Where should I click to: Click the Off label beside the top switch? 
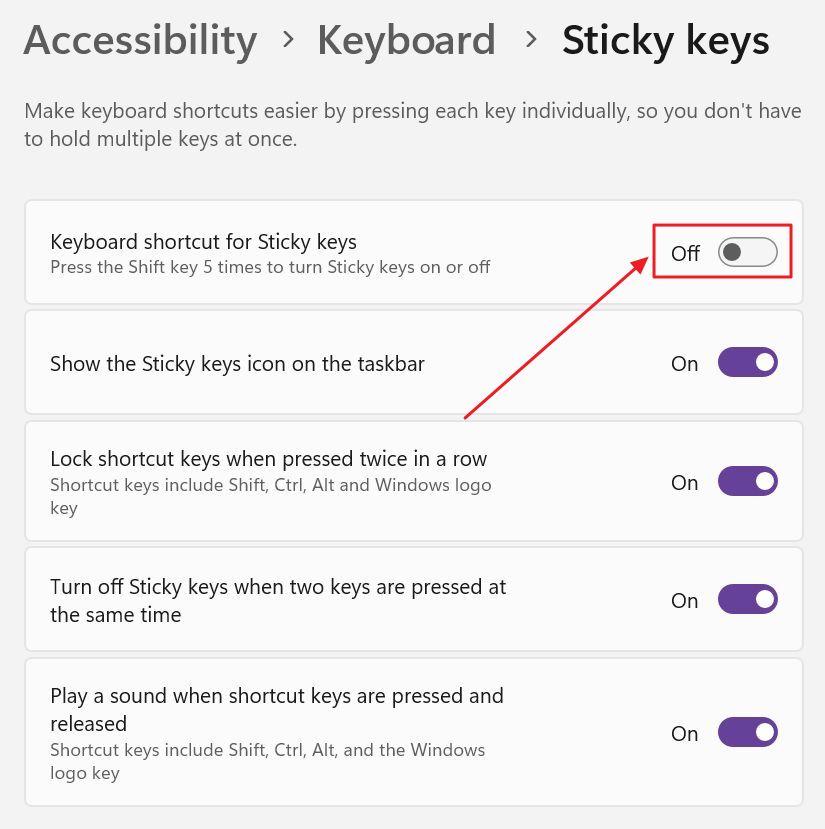click(685, 254)
